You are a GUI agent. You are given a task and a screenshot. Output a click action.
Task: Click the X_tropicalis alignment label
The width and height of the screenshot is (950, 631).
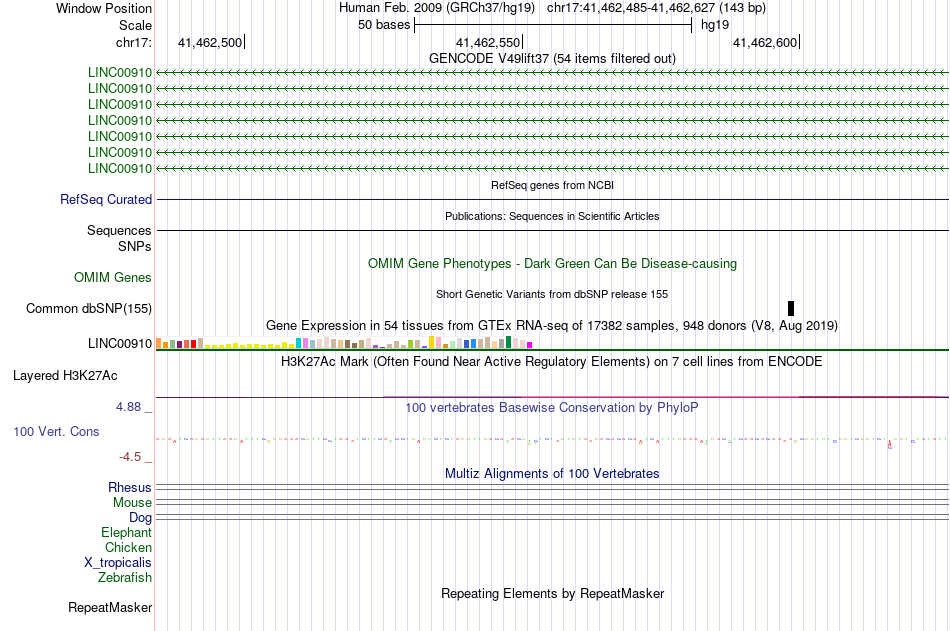118,563
